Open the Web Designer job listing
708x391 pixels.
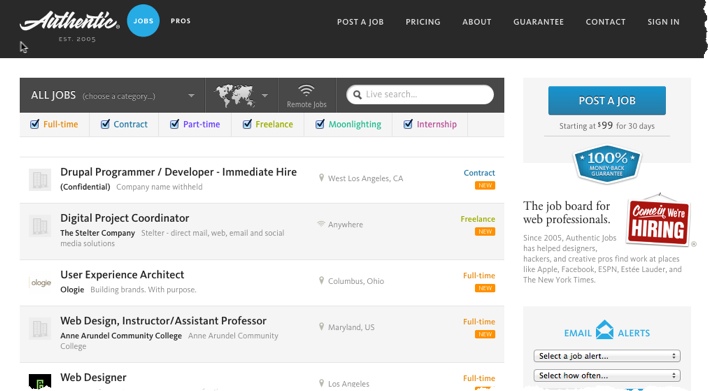coord(93,377)
